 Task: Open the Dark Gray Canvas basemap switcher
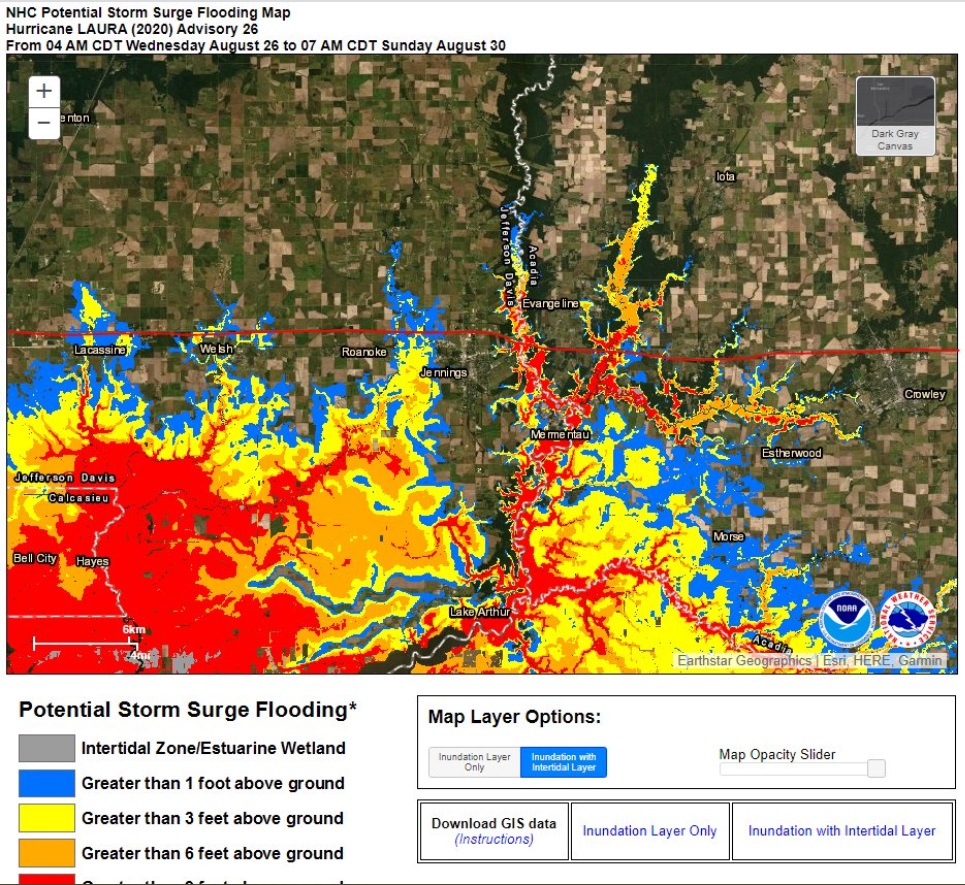coord(894,113)
